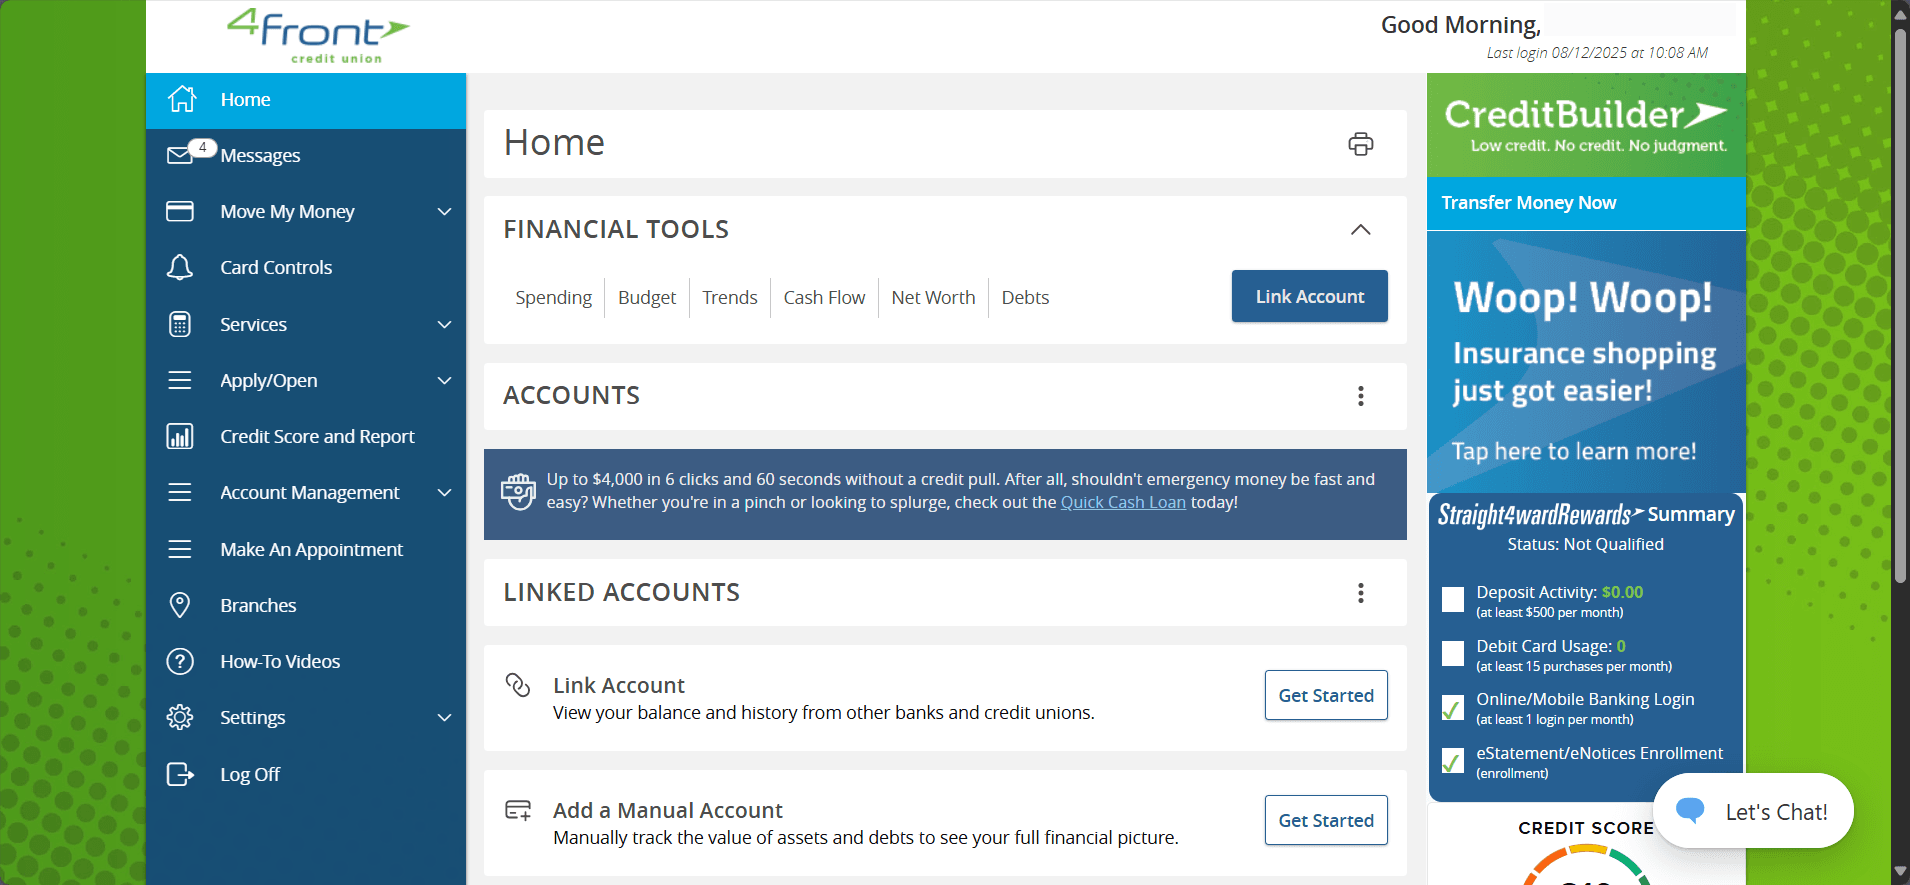
Task: Open Messages in the sidebar menu
Action: (306, 155)
